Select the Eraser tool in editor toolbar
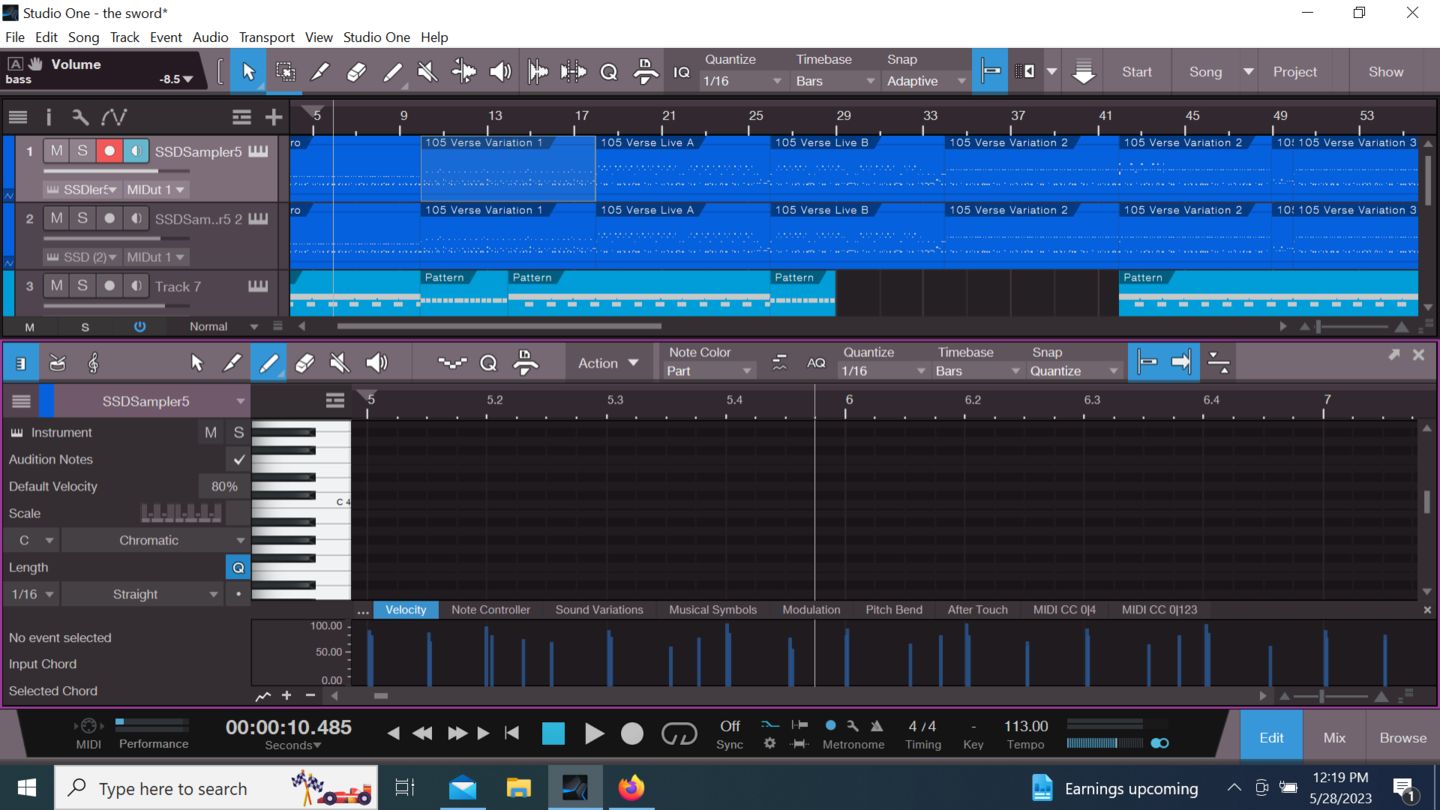Image resolution: width=1440 pixels, height=810 pixels. pos(304,363)
